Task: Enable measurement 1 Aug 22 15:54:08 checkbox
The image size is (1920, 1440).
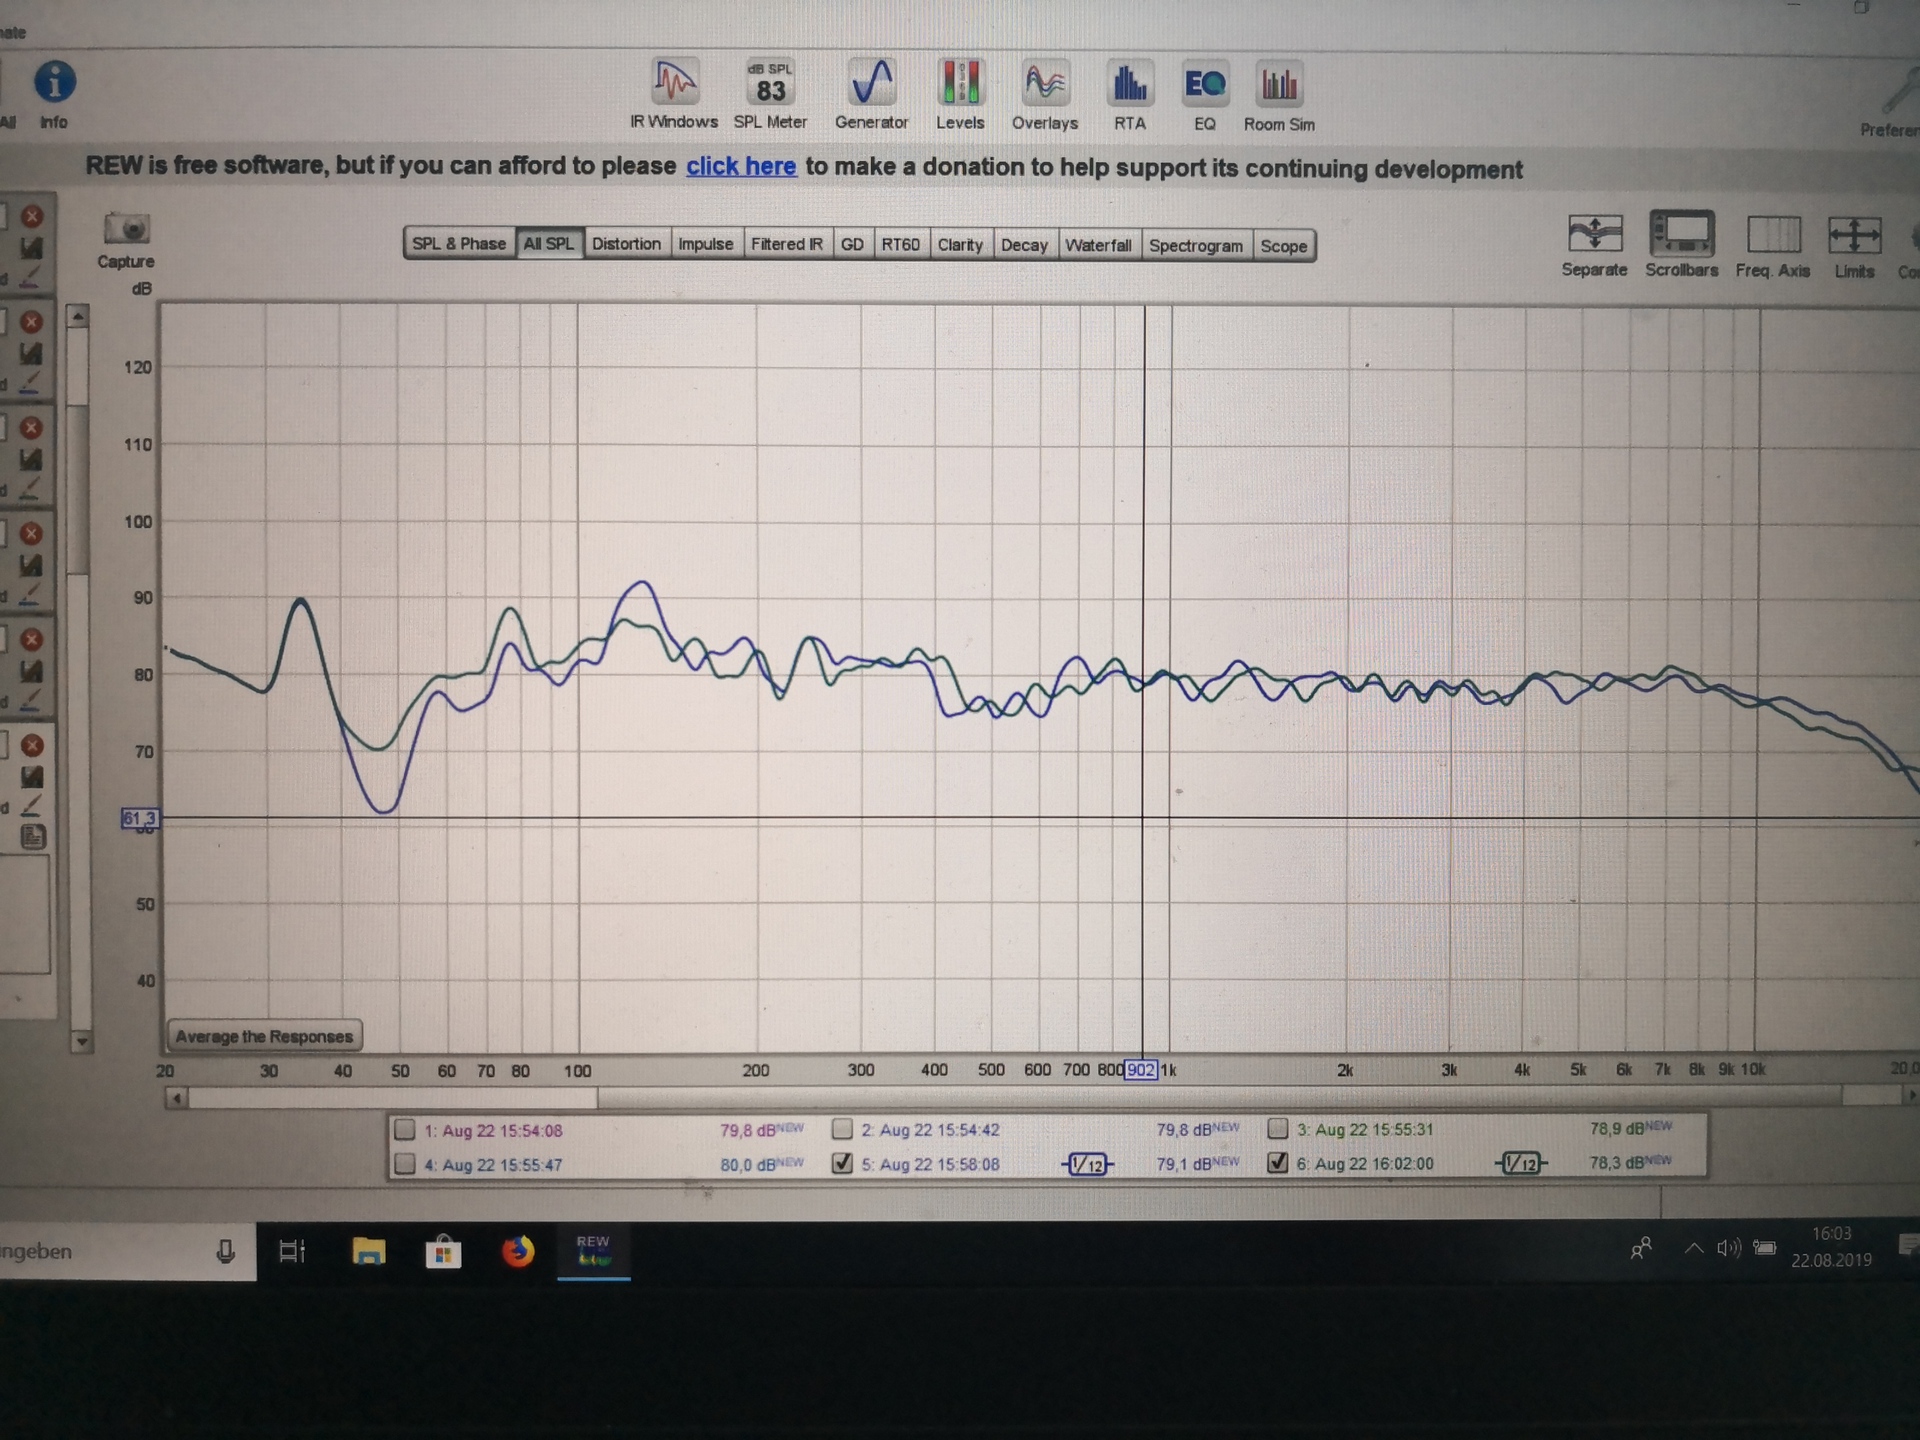Action: [405, 1130]
